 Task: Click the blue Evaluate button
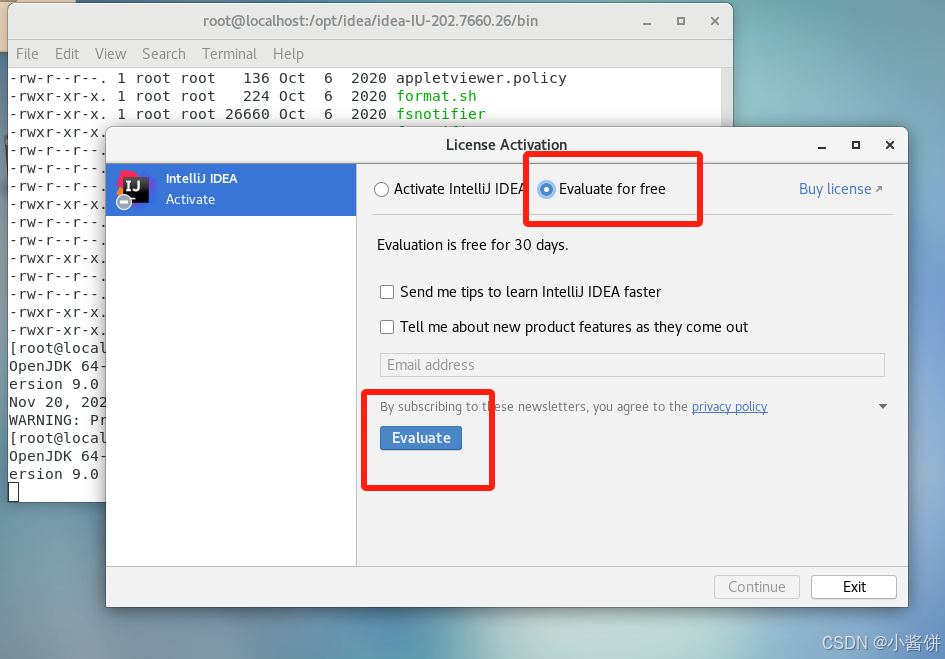point(421,438)
